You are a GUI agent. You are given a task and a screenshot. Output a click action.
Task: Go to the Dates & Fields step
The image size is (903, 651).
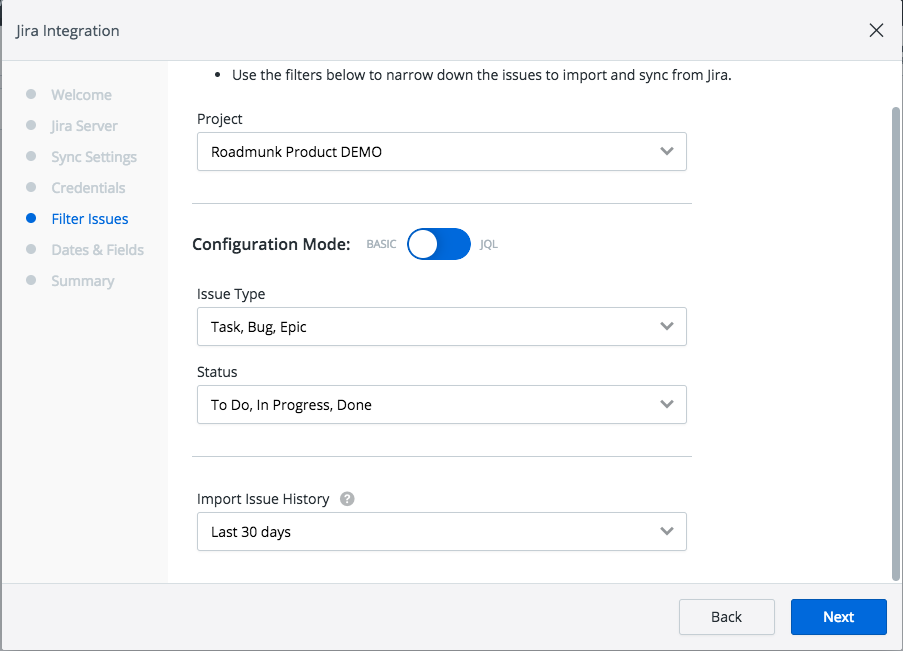coord(97,250)
